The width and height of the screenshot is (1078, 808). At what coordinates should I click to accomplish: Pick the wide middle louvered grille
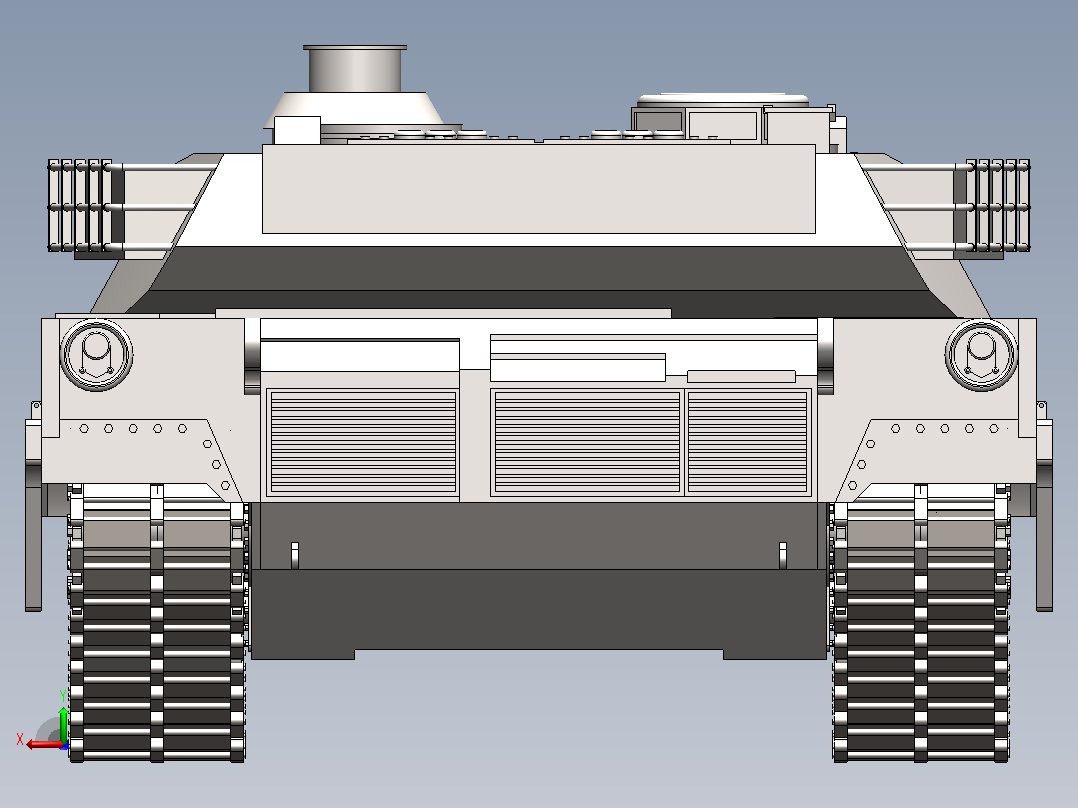click(587, 442)
